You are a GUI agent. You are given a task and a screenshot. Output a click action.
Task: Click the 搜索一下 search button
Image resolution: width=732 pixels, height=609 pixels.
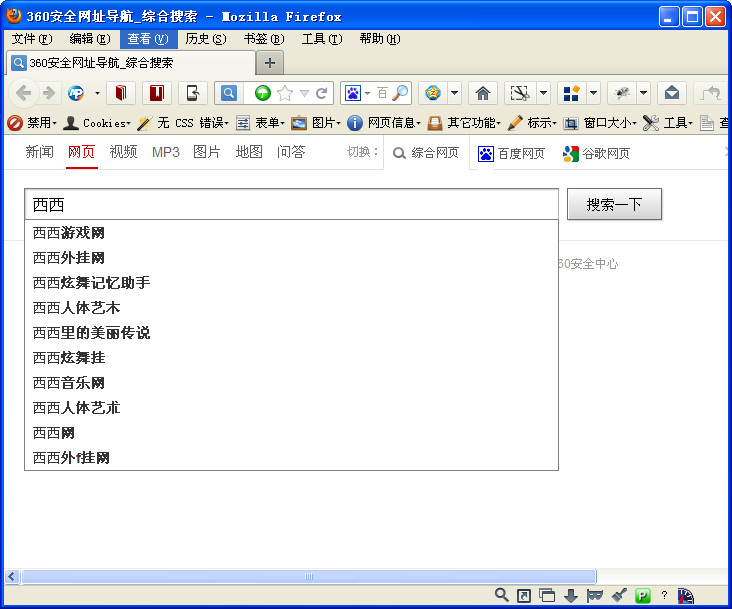click(x=614, y=204)
